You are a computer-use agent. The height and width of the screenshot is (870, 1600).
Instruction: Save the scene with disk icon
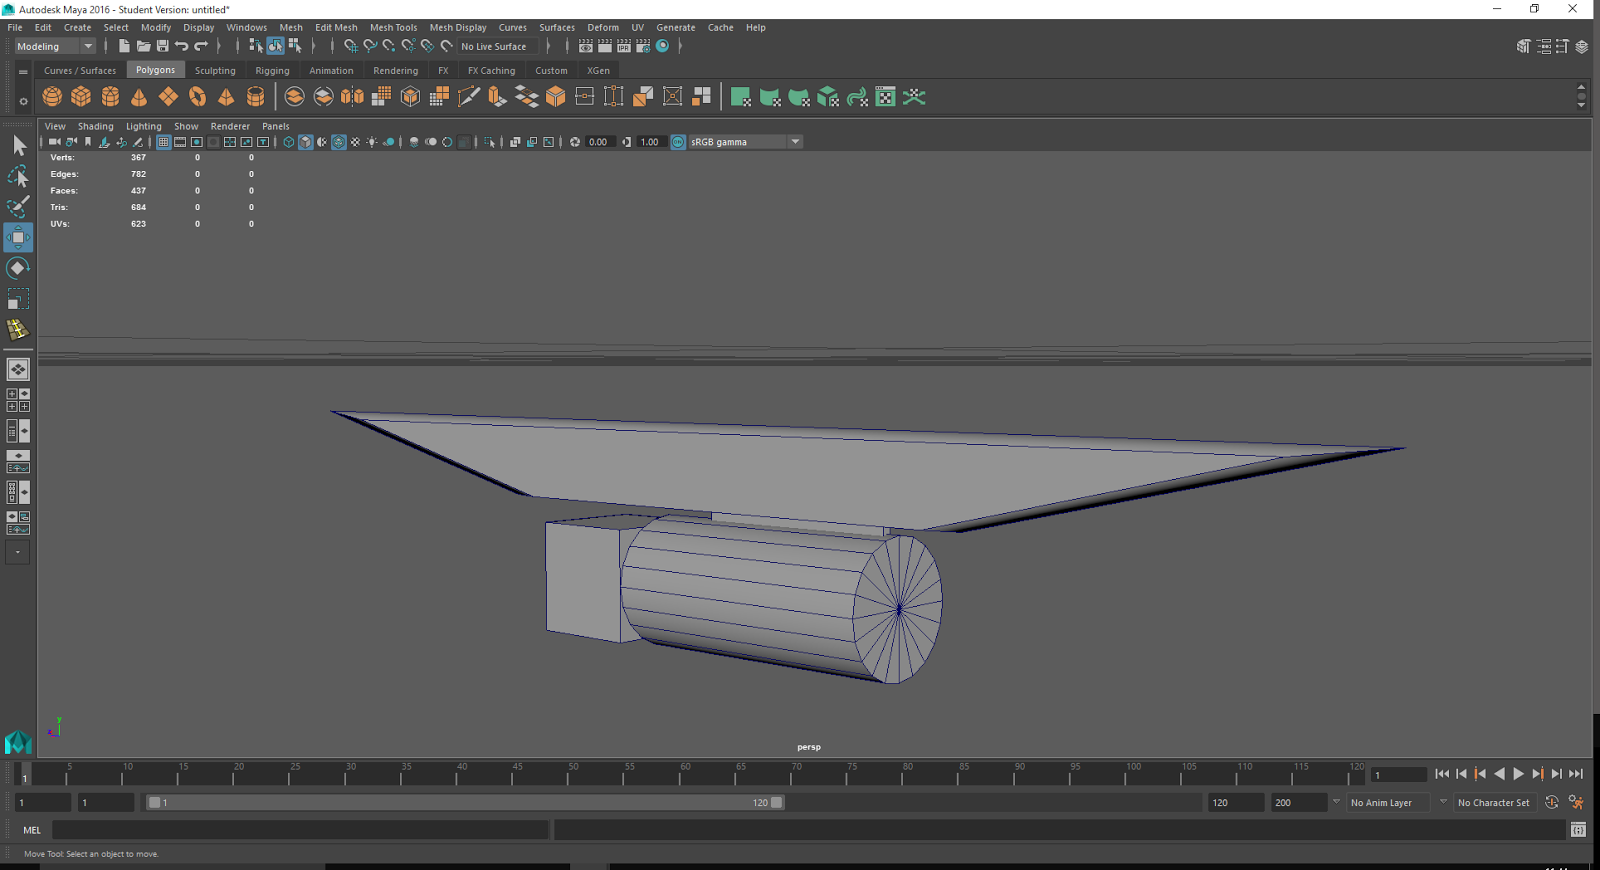[x=162, y=46]
